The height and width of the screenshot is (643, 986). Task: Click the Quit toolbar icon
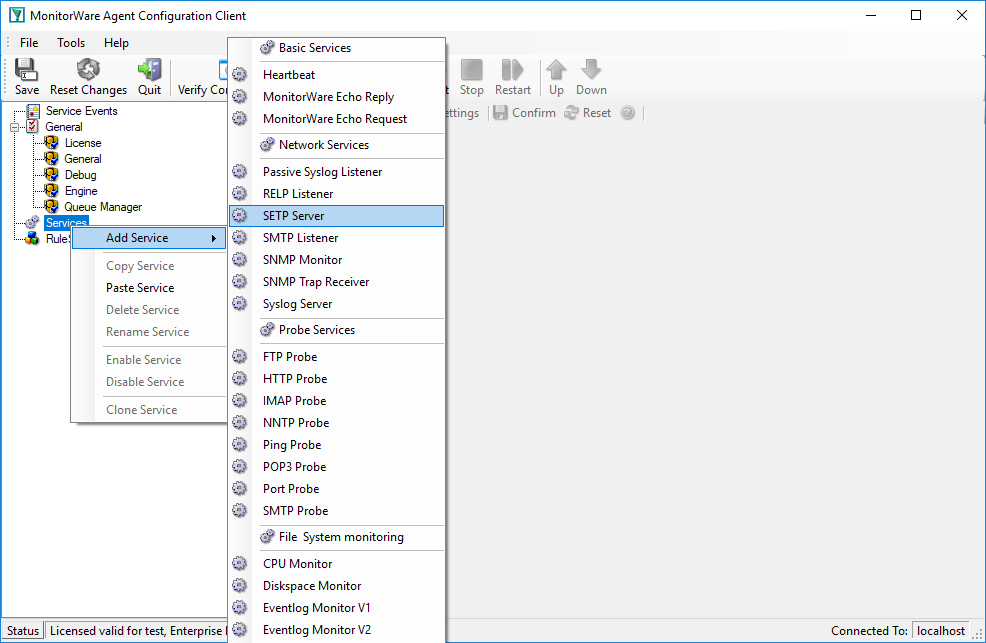click(x=150, y=69)
